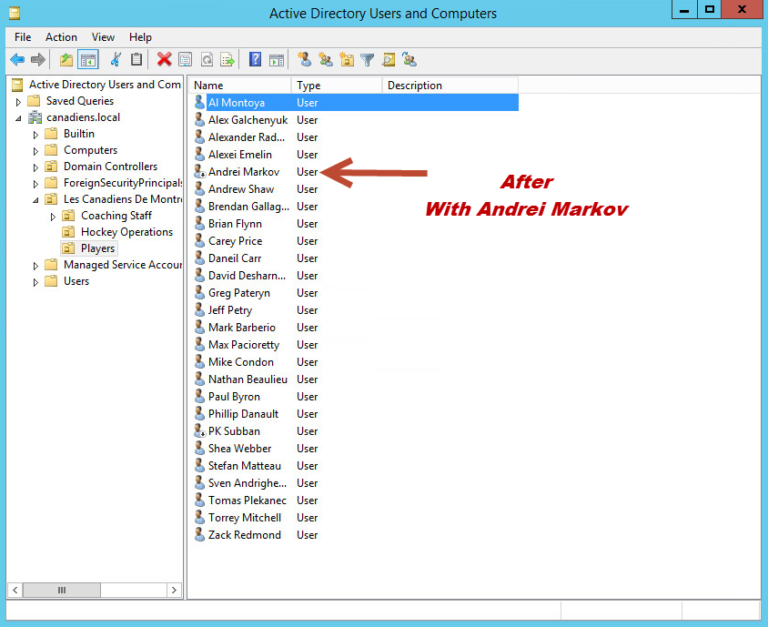
Task: Click Find objects magnifier icon
Action: 388,60
